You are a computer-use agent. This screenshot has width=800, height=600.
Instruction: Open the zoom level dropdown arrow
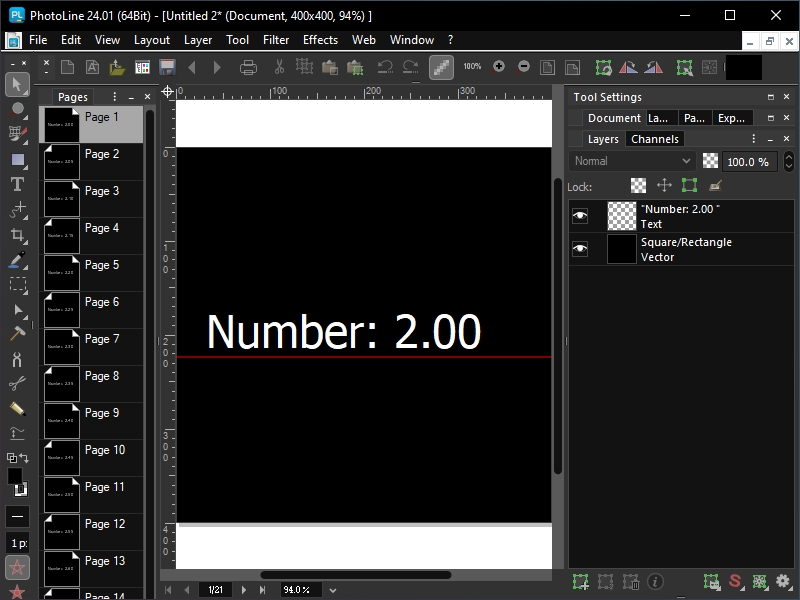333,590
